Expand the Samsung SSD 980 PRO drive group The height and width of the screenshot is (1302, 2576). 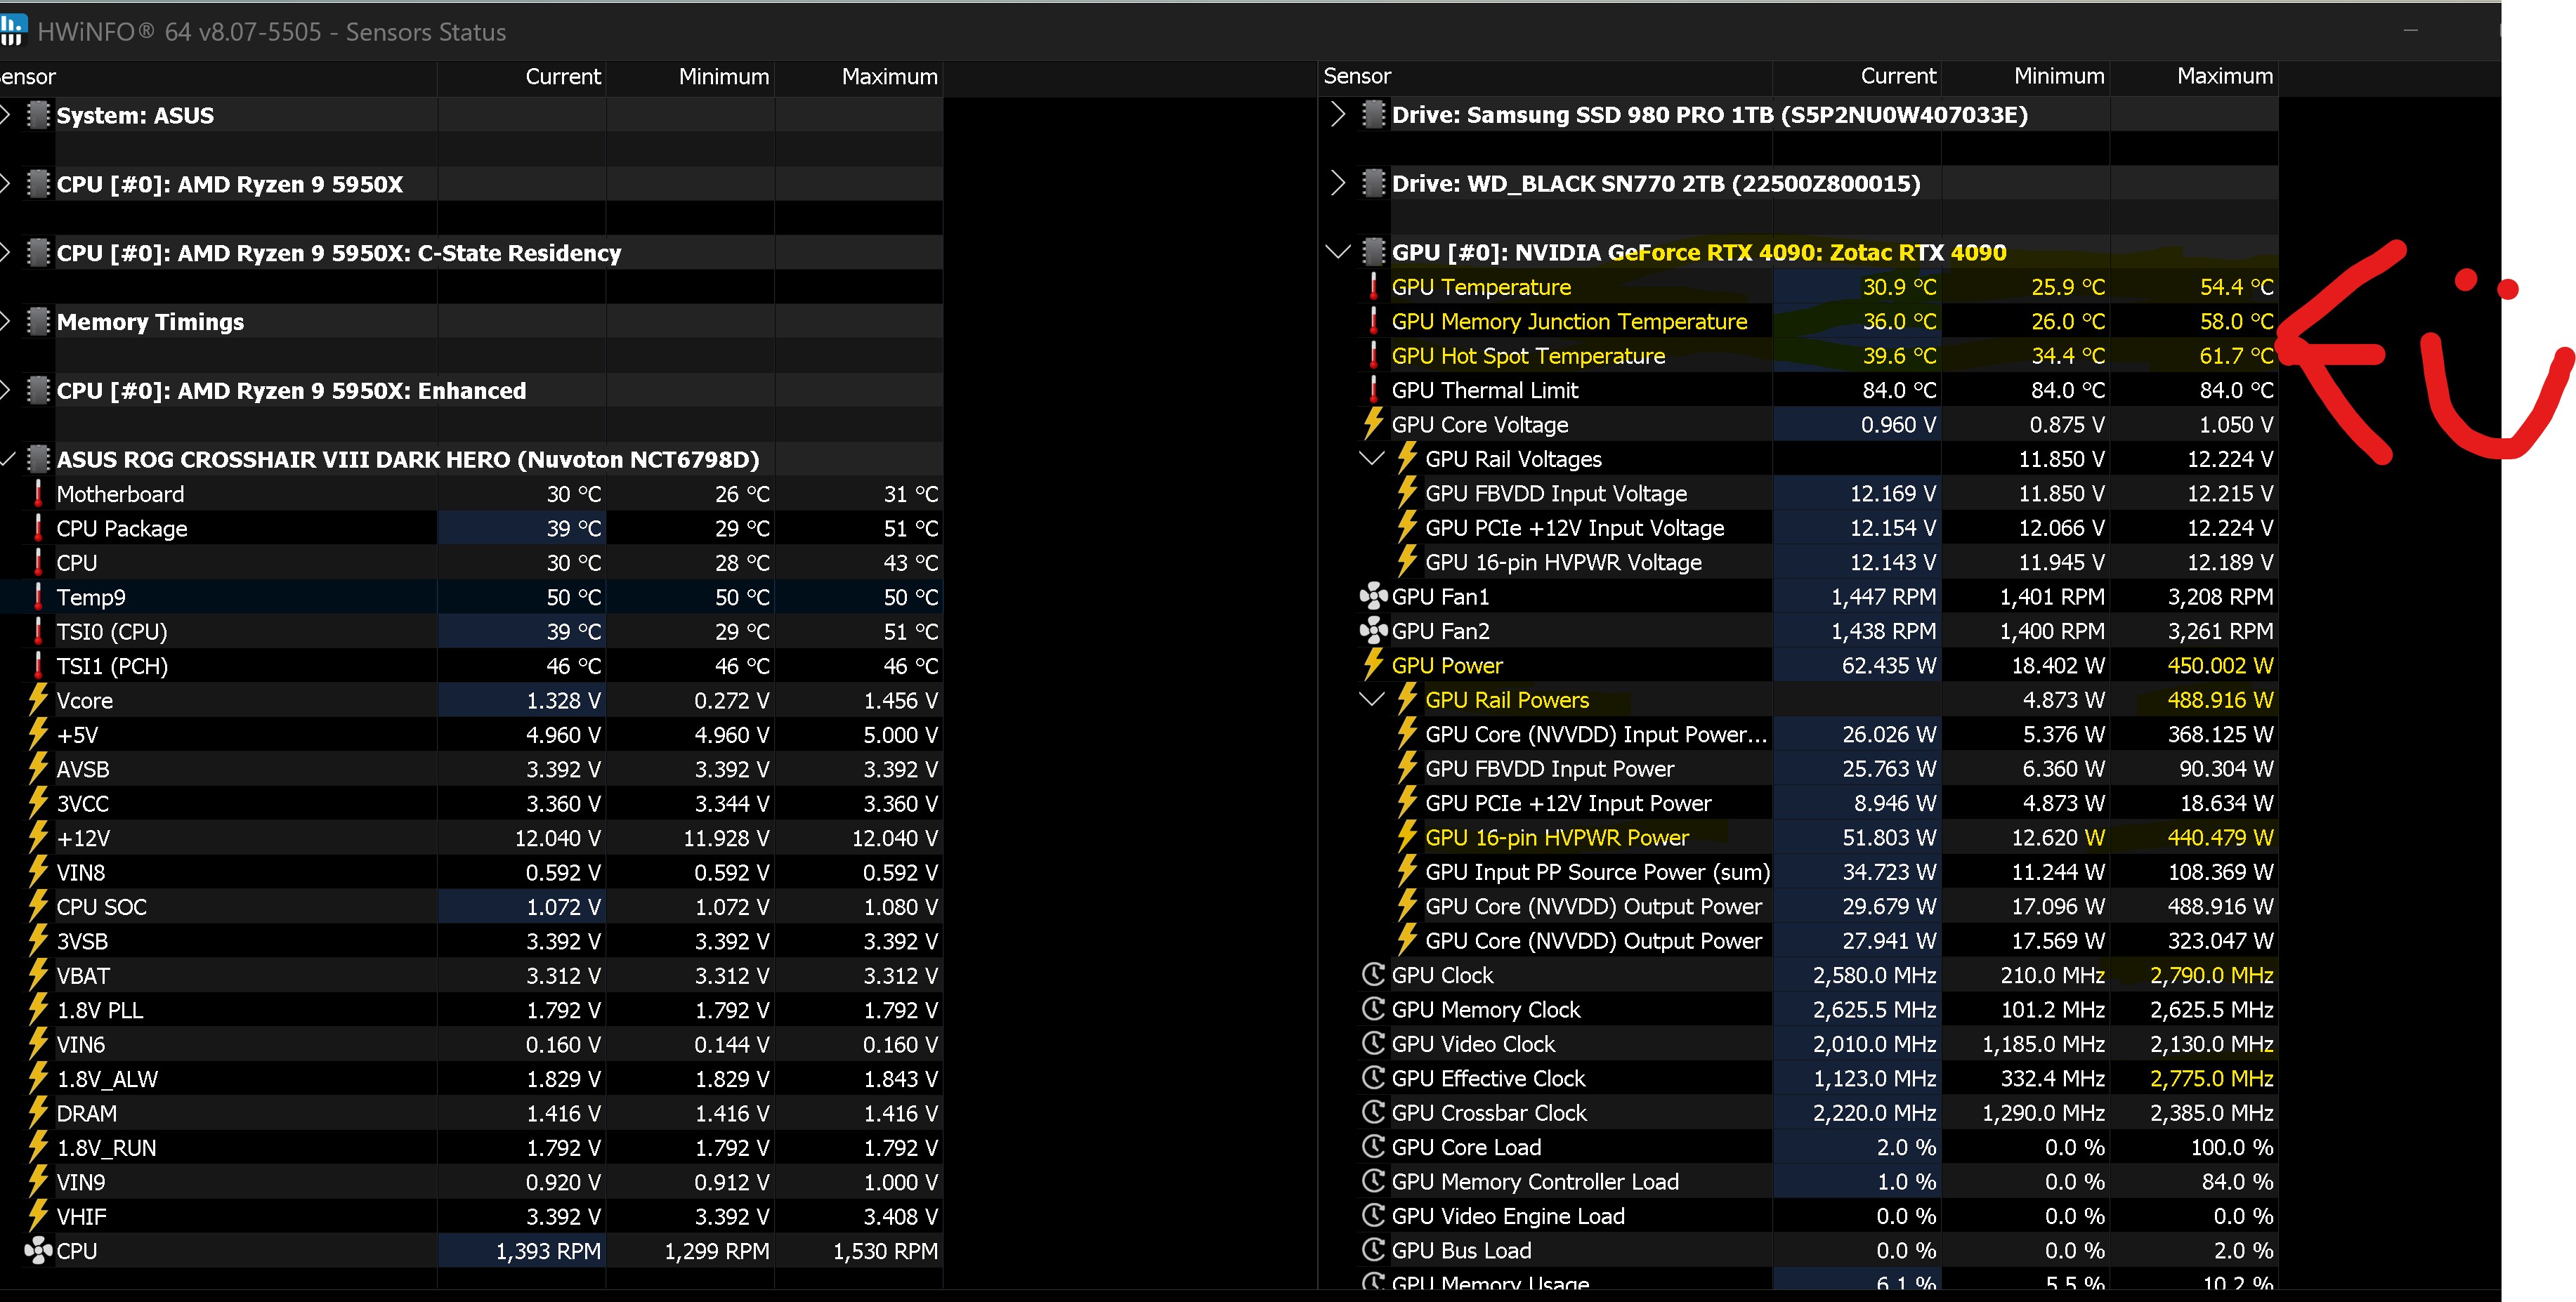1338,114
